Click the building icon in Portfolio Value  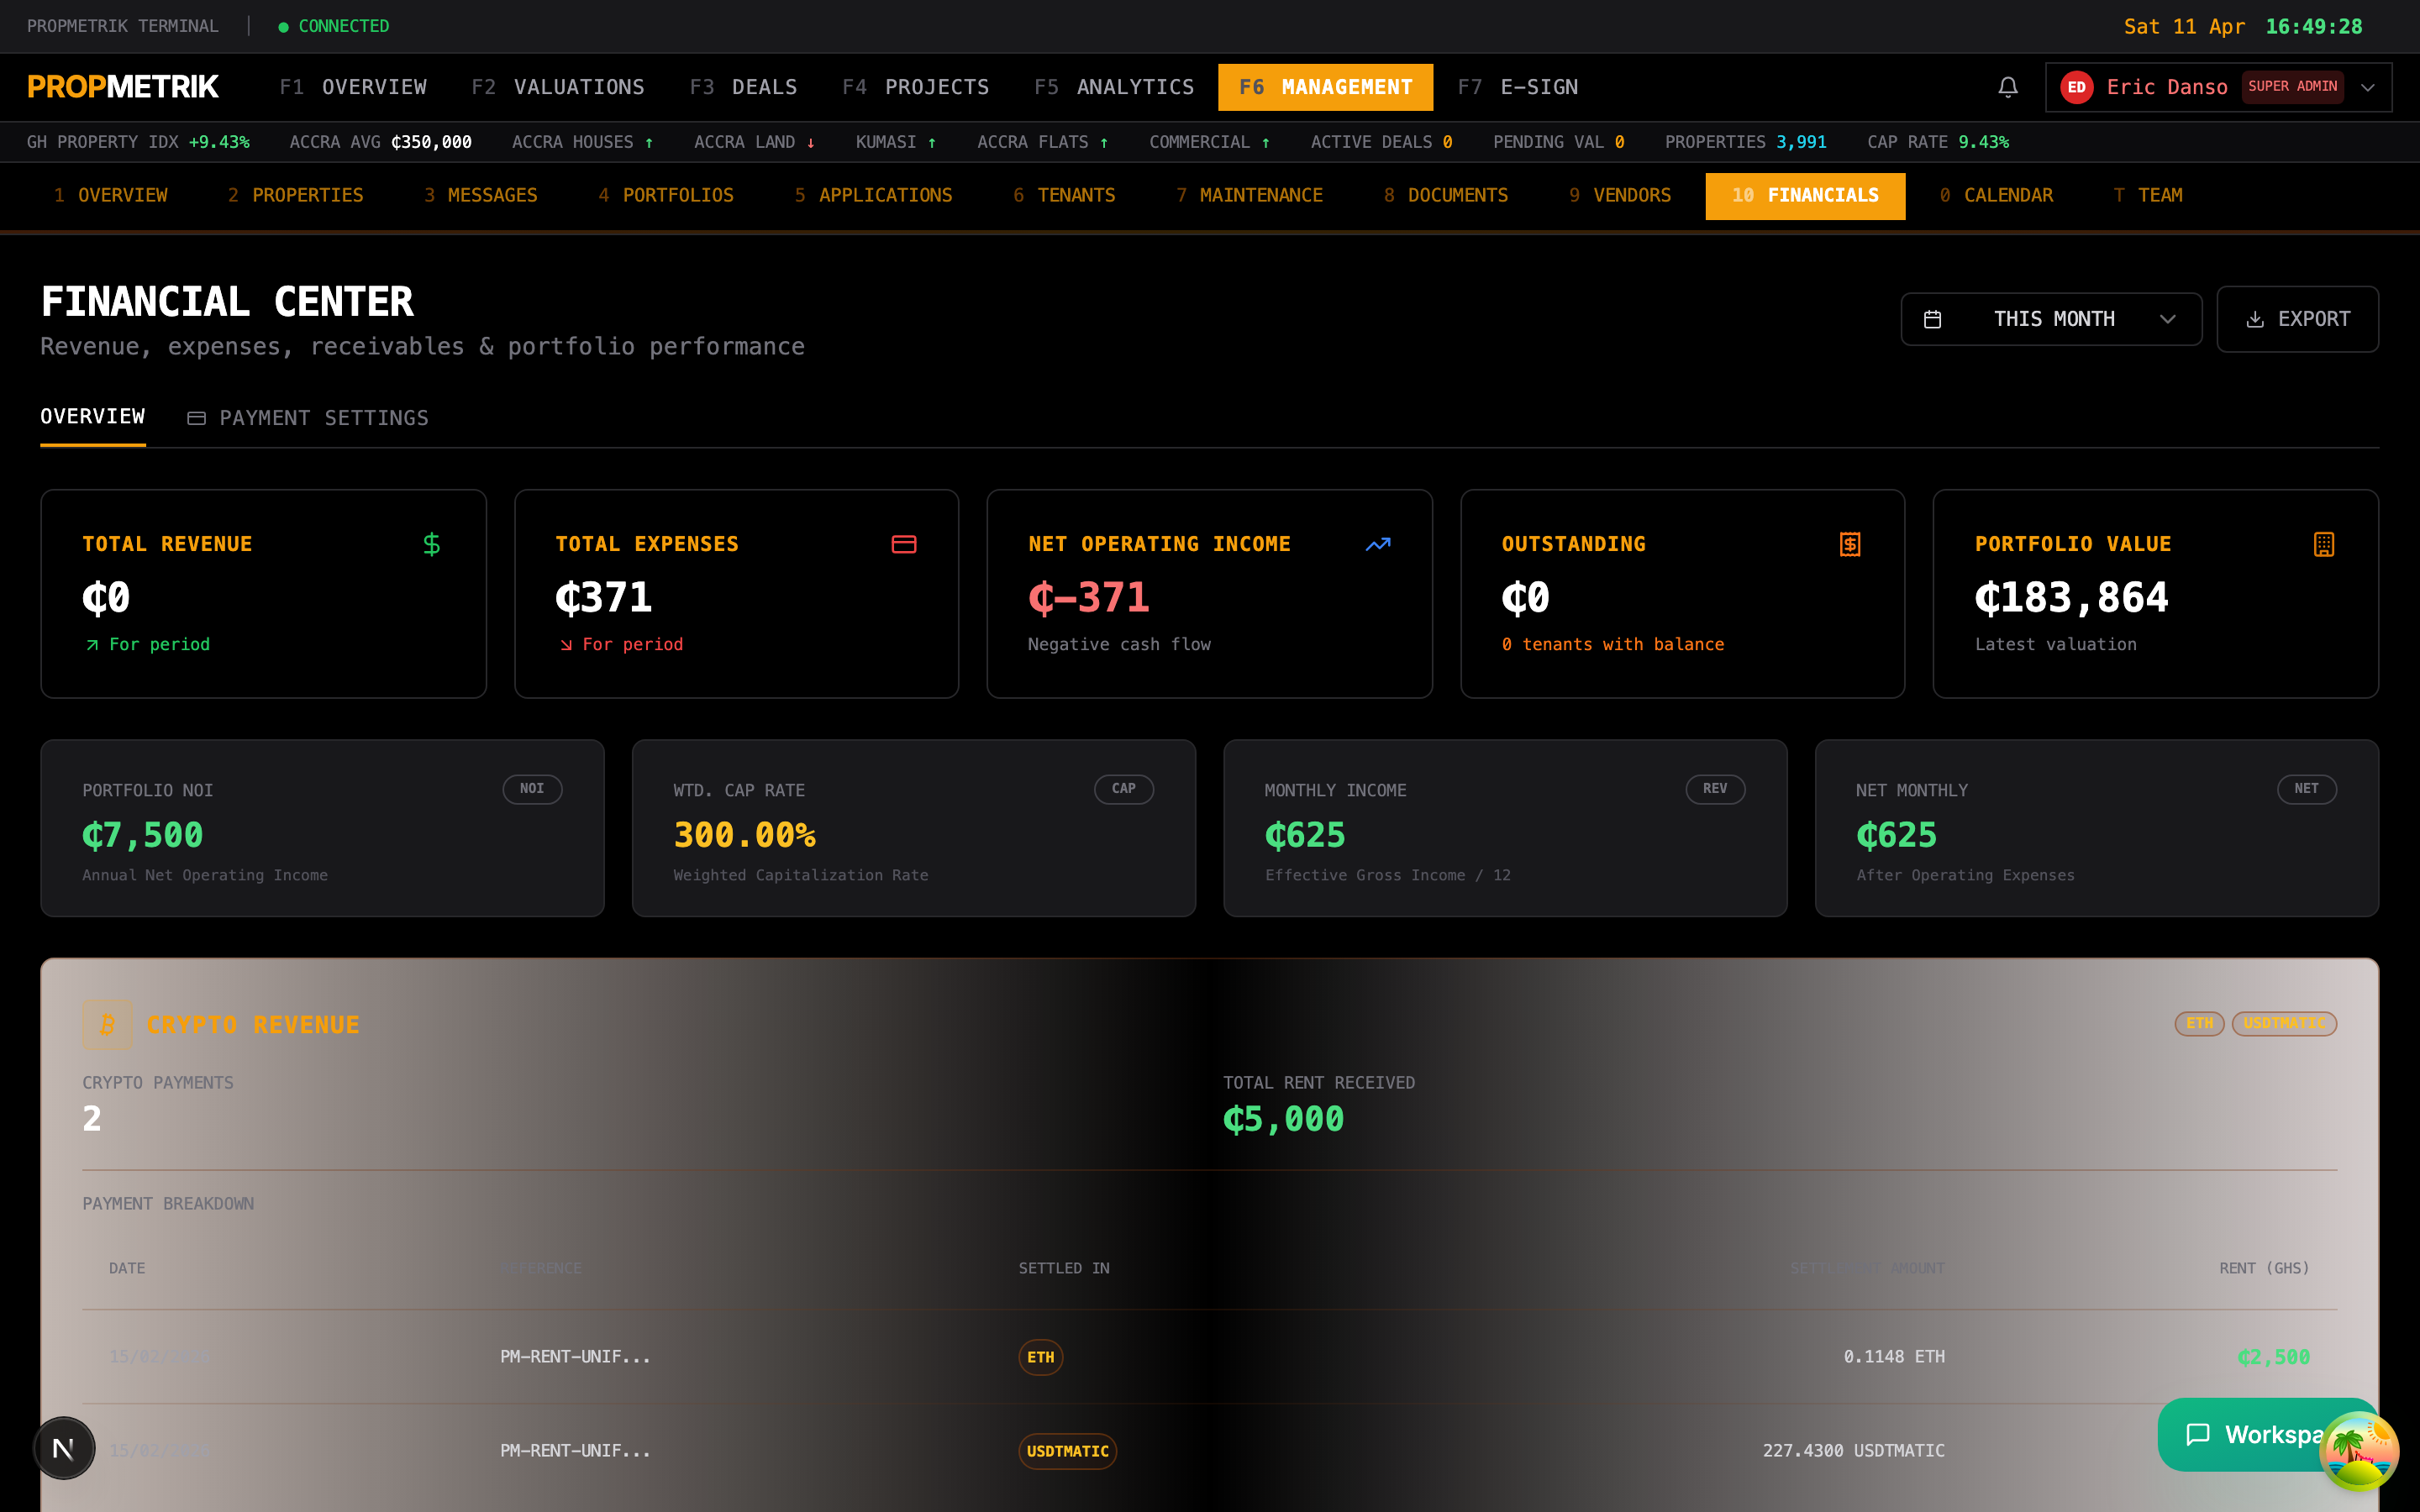pyautogui.click(x=2324, y=544)
